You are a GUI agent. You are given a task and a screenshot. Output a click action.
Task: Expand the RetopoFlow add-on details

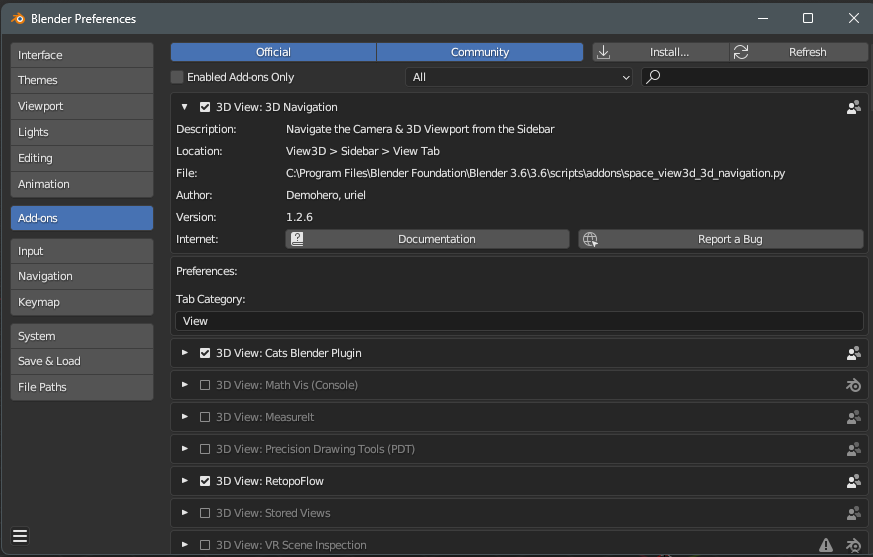point(185,481)
